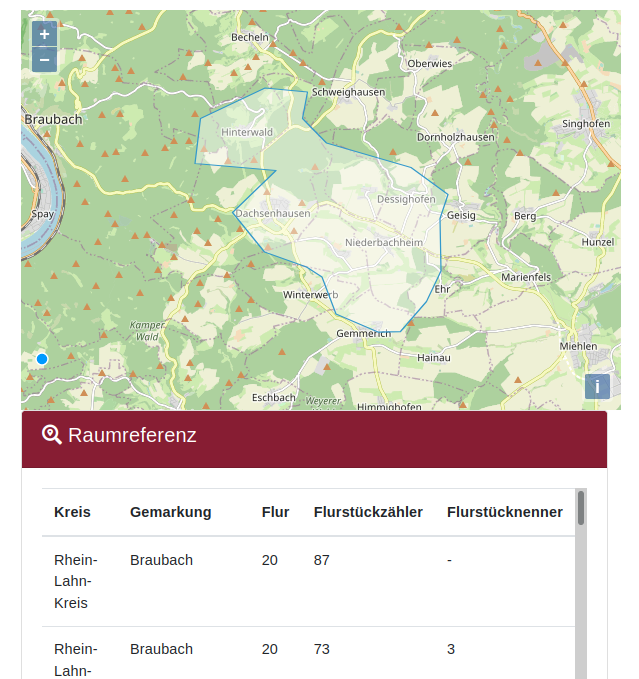Image resolution: width=639 pixels, height=679 pixels.
Task: Click the blue dot marker on map
Action: (42, 359)
